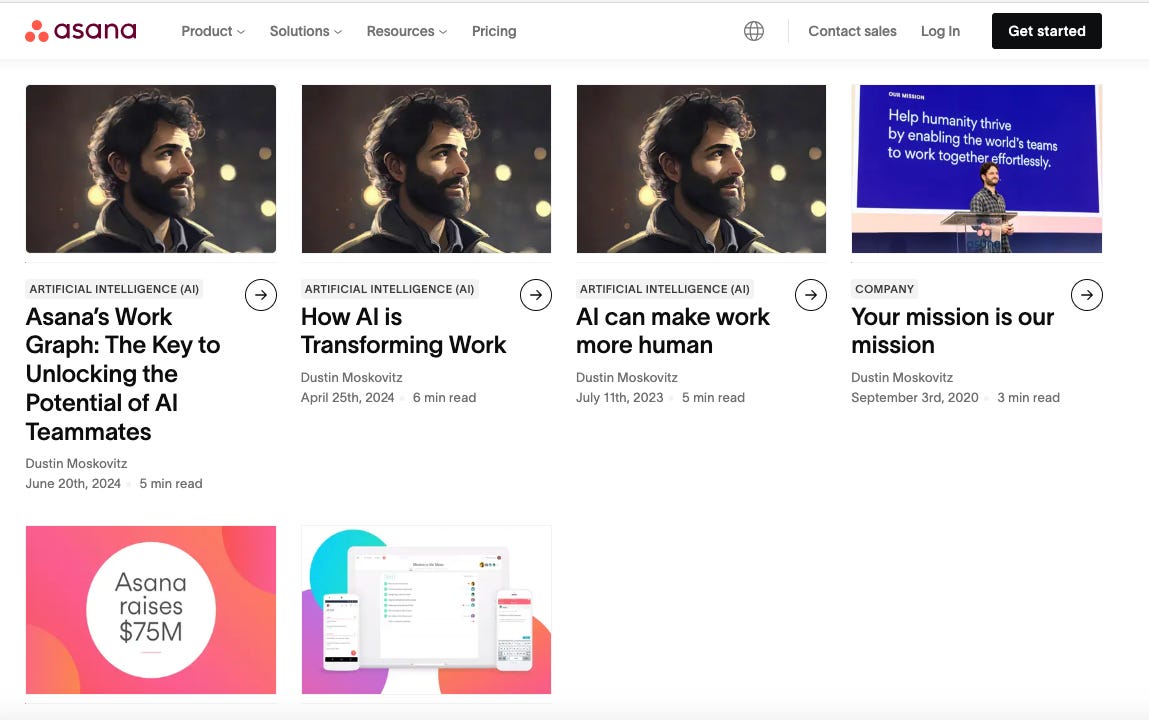Open thumbnail of Asana's Work Graph article
The image size is (1149, 720).
click(x=151, y=169)
